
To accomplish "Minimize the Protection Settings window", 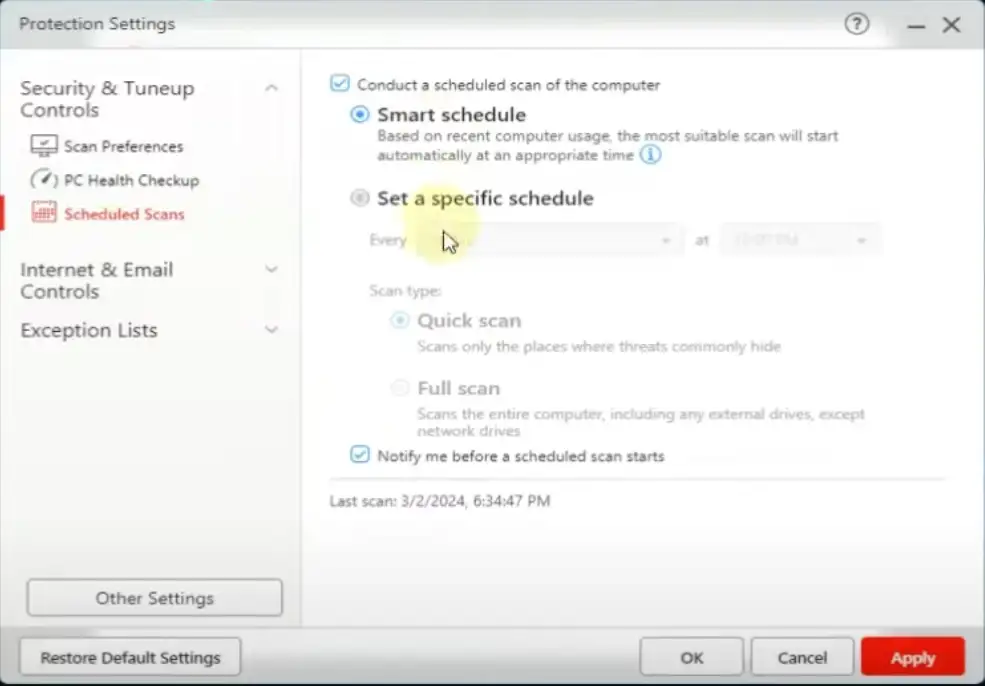I will coord(916,26).
